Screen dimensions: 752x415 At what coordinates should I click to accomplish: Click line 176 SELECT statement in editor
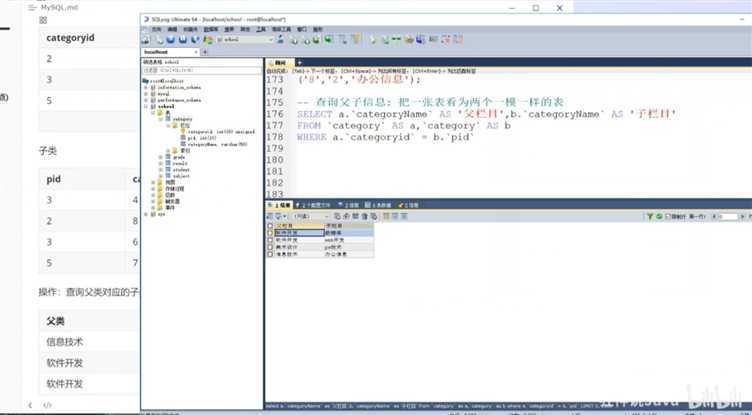click(x=486, y=114)
